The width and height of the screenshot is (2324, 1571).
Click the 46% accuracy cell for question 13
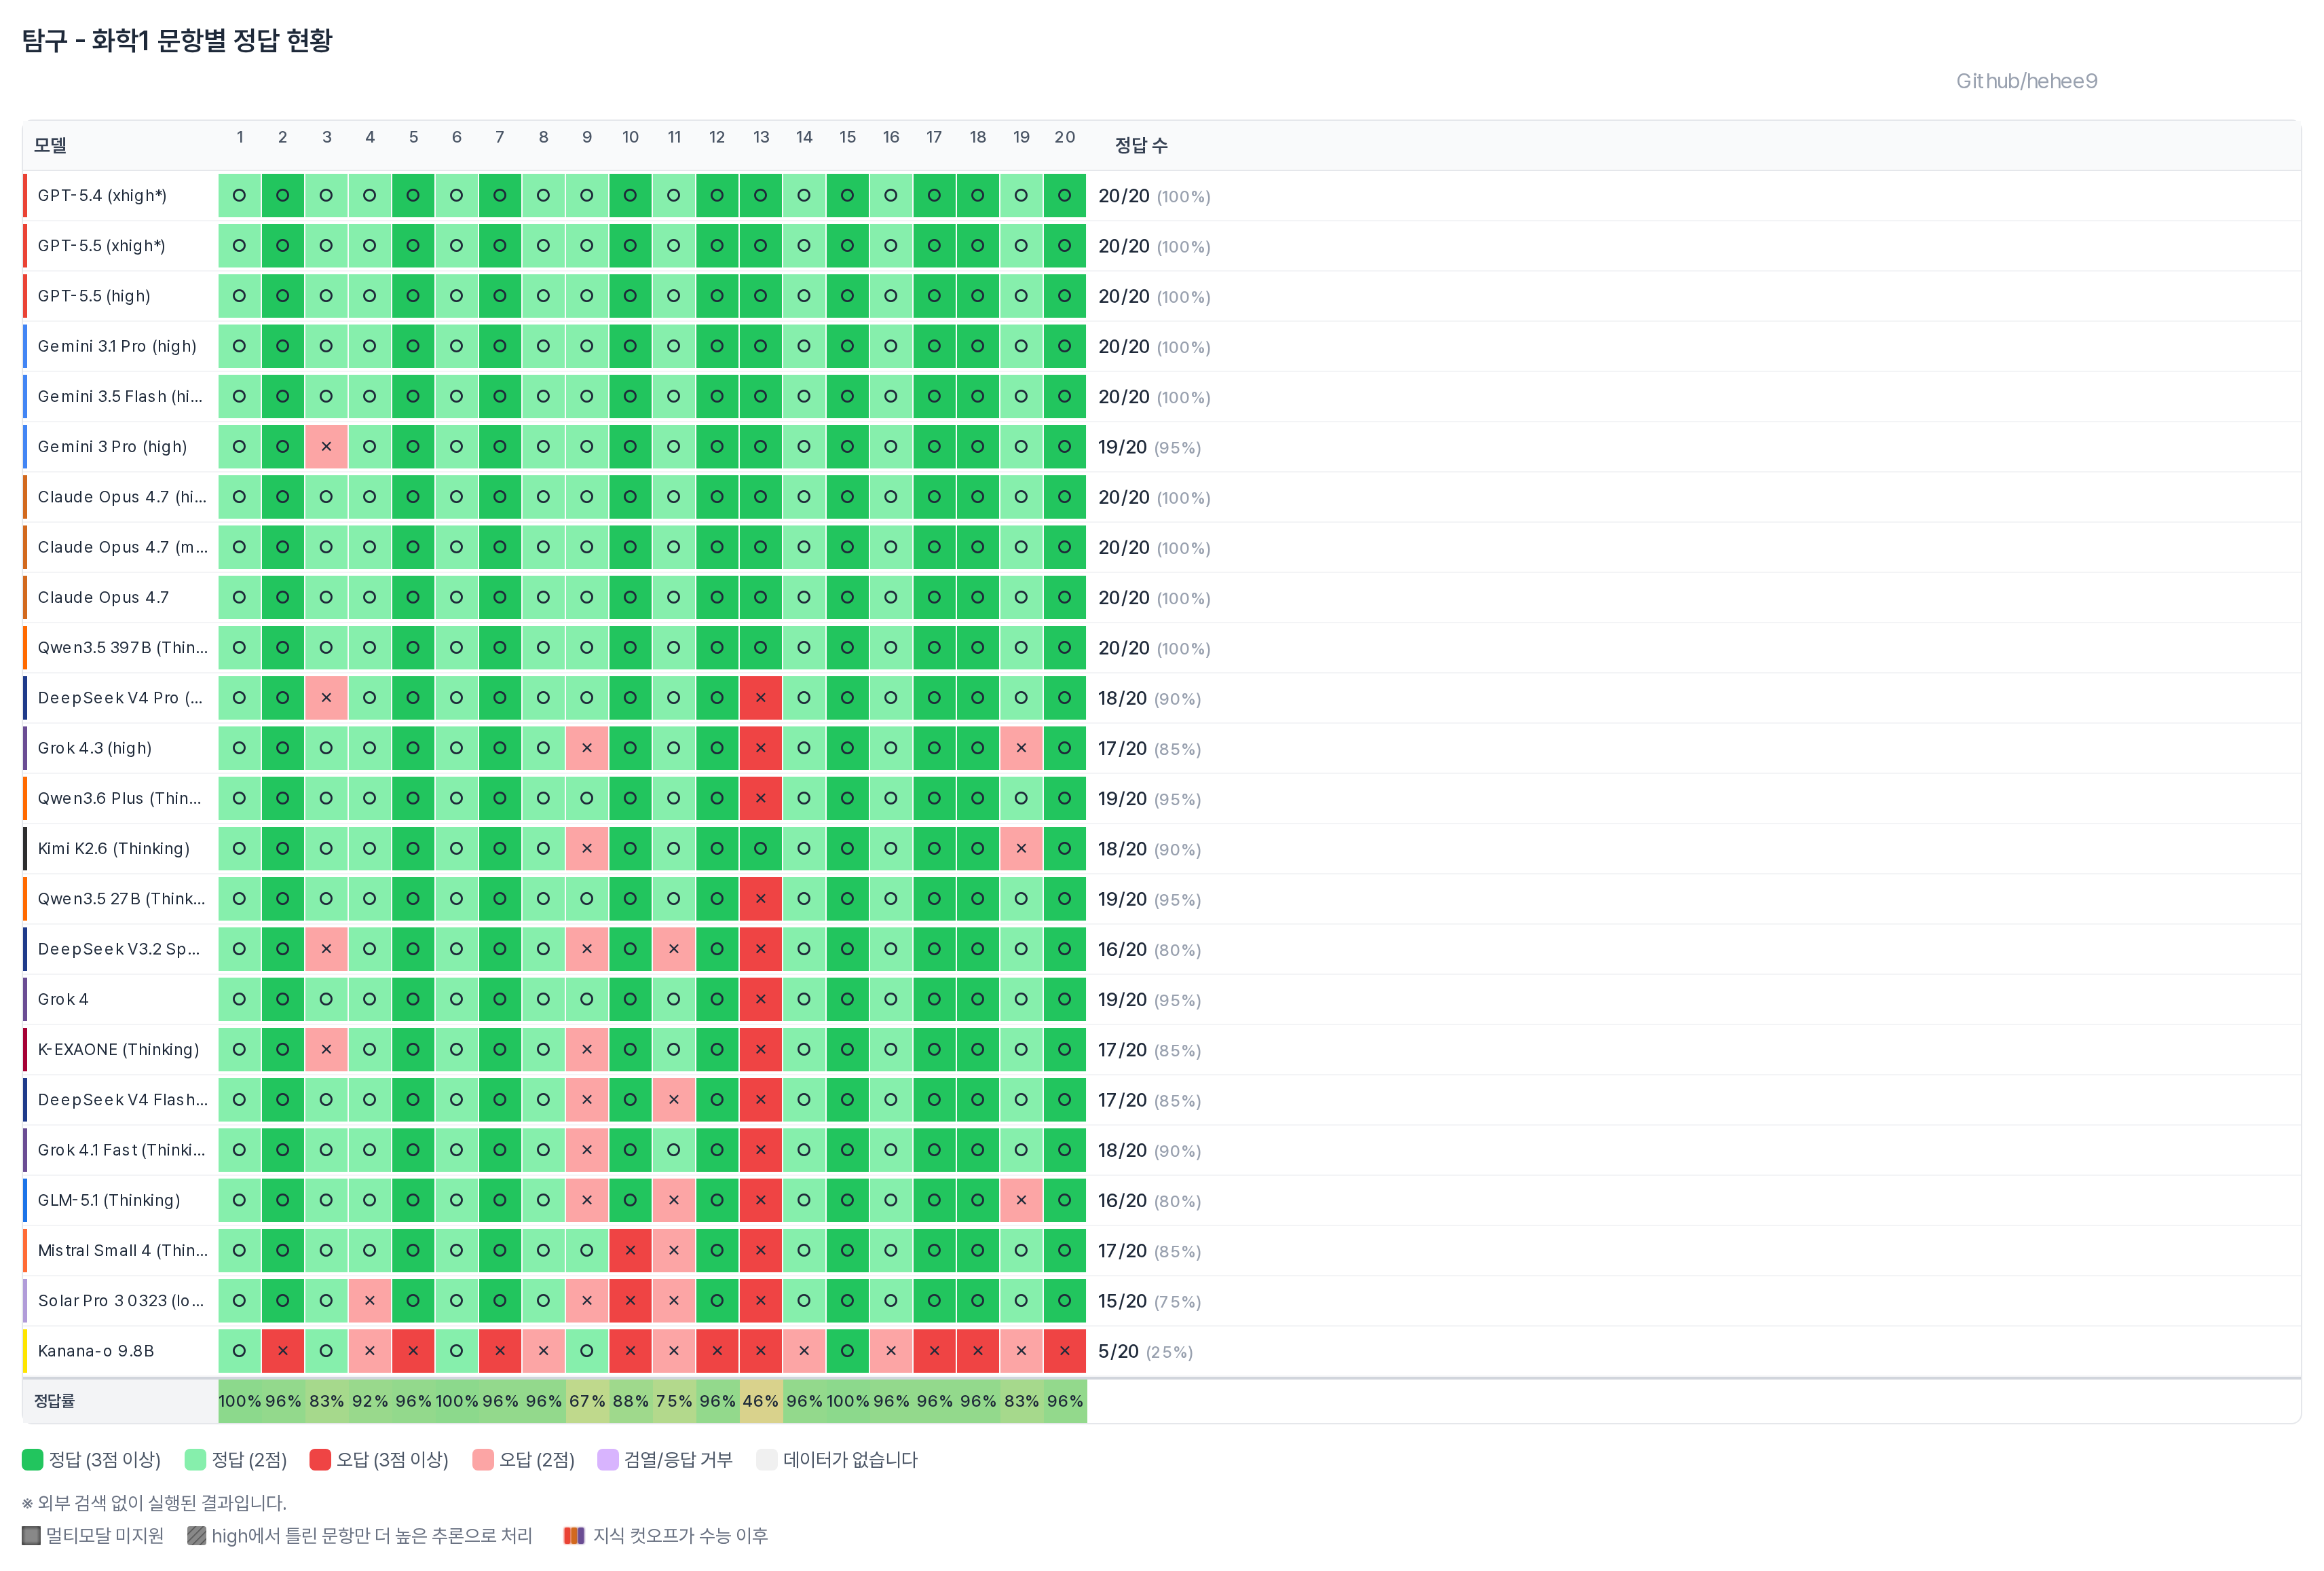pyautogui.click(x=761, y=1401)
